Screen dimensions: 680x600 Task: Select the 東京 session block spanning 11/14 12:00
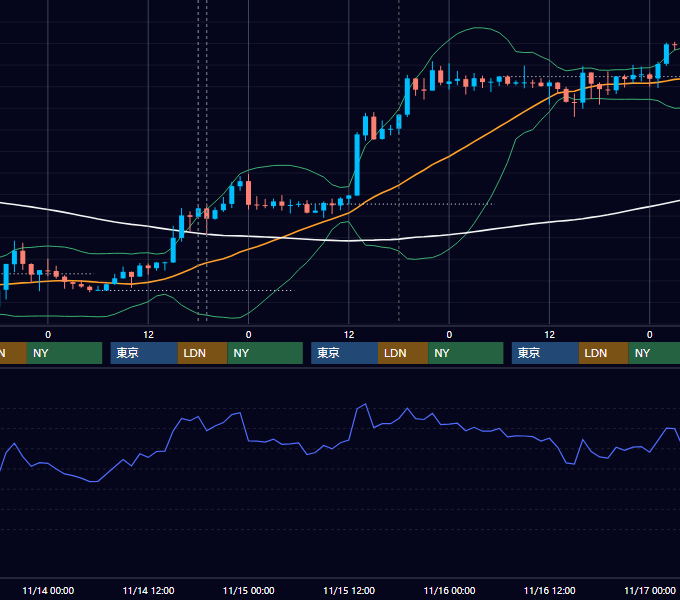(x=144, y=353)
